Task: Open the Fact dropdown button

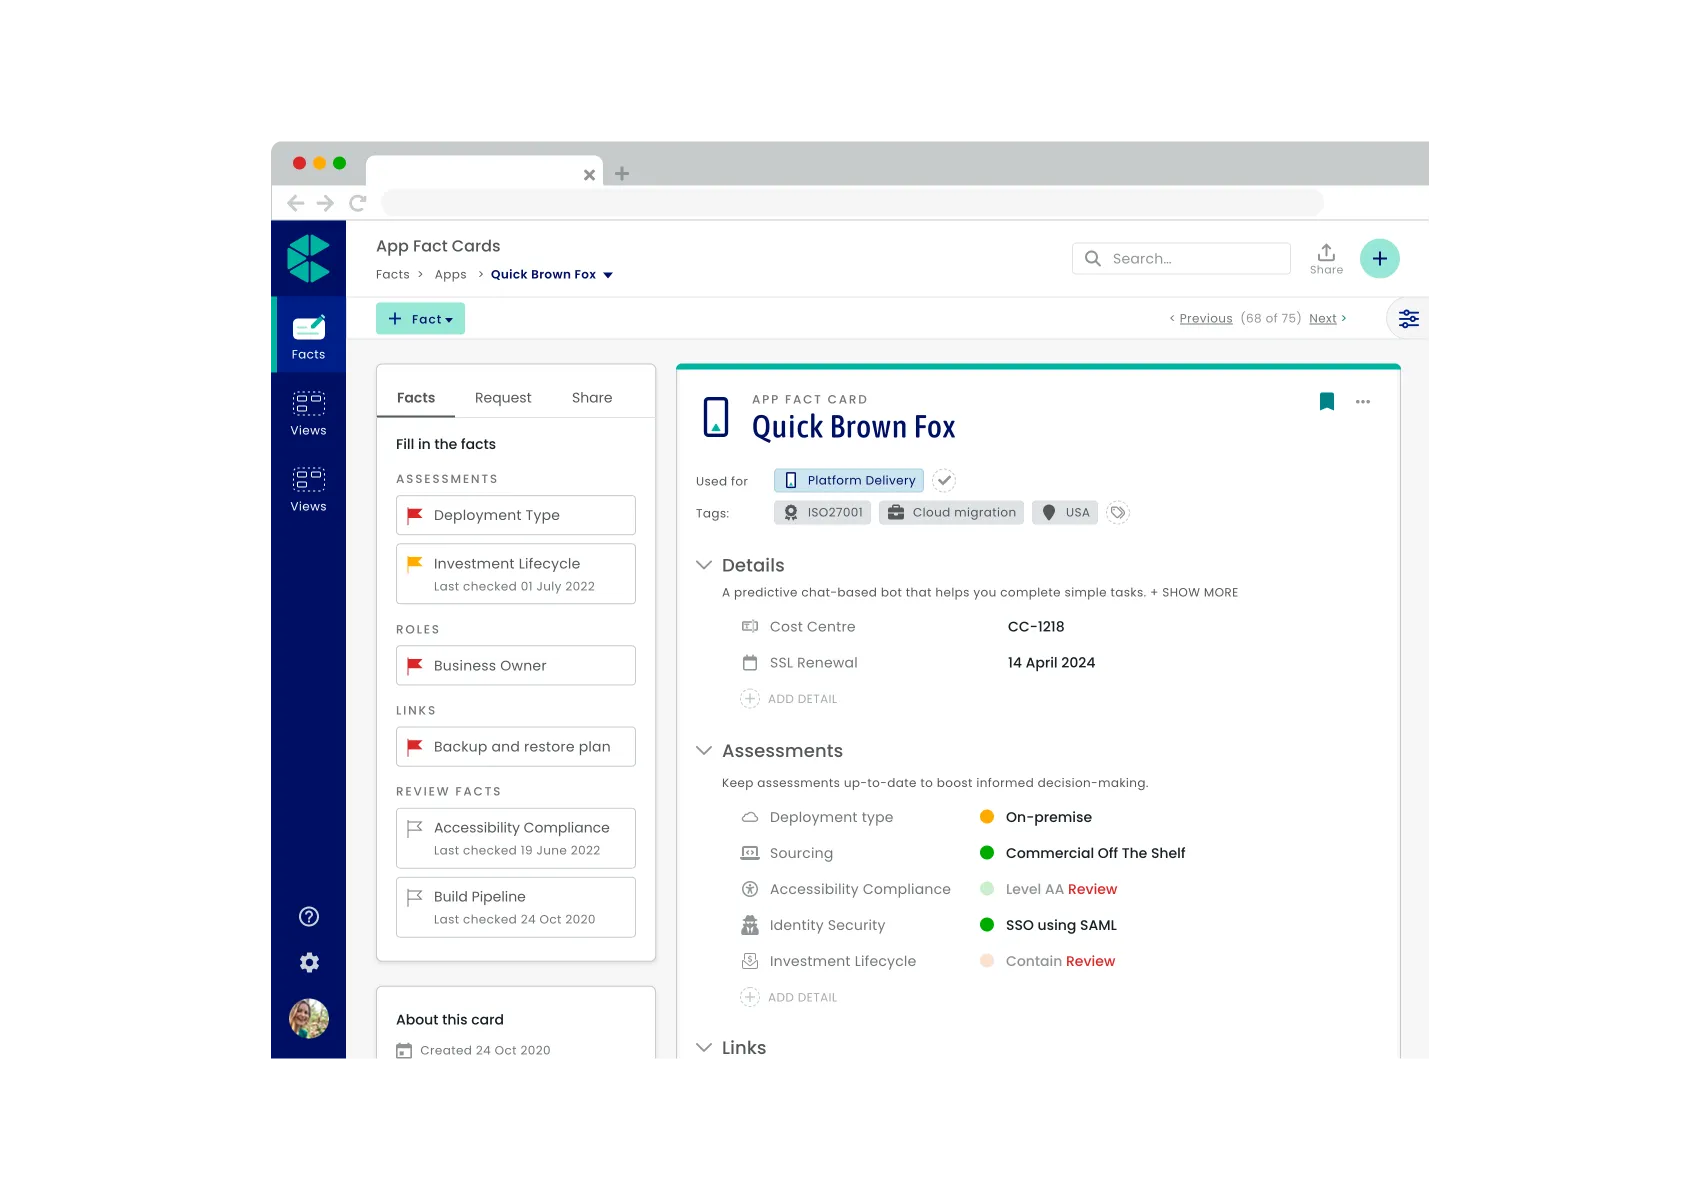Action: 420,319
